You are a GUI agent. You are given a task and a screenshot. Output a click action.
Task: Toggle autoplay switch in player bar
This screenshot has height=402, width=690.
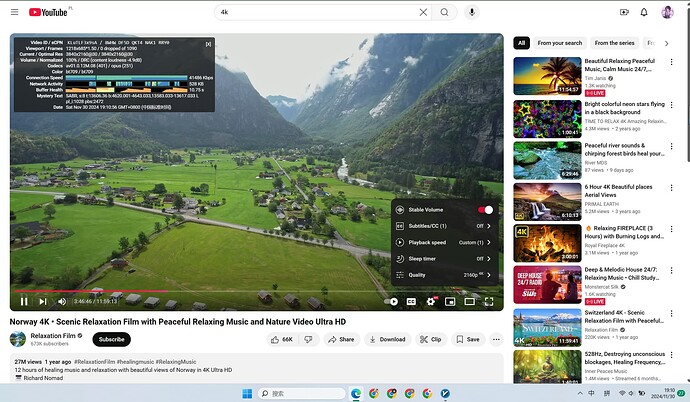[391, 301]
